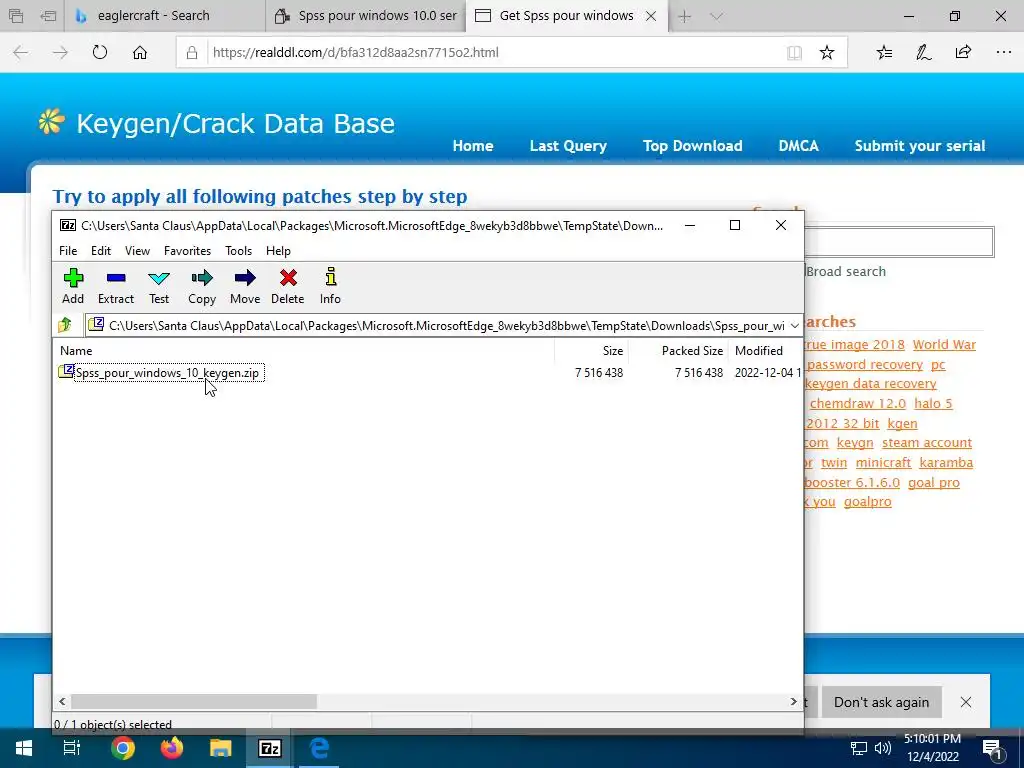Click the website search input field
Screen dimensions: 1024x768
[x=899, y=242]
